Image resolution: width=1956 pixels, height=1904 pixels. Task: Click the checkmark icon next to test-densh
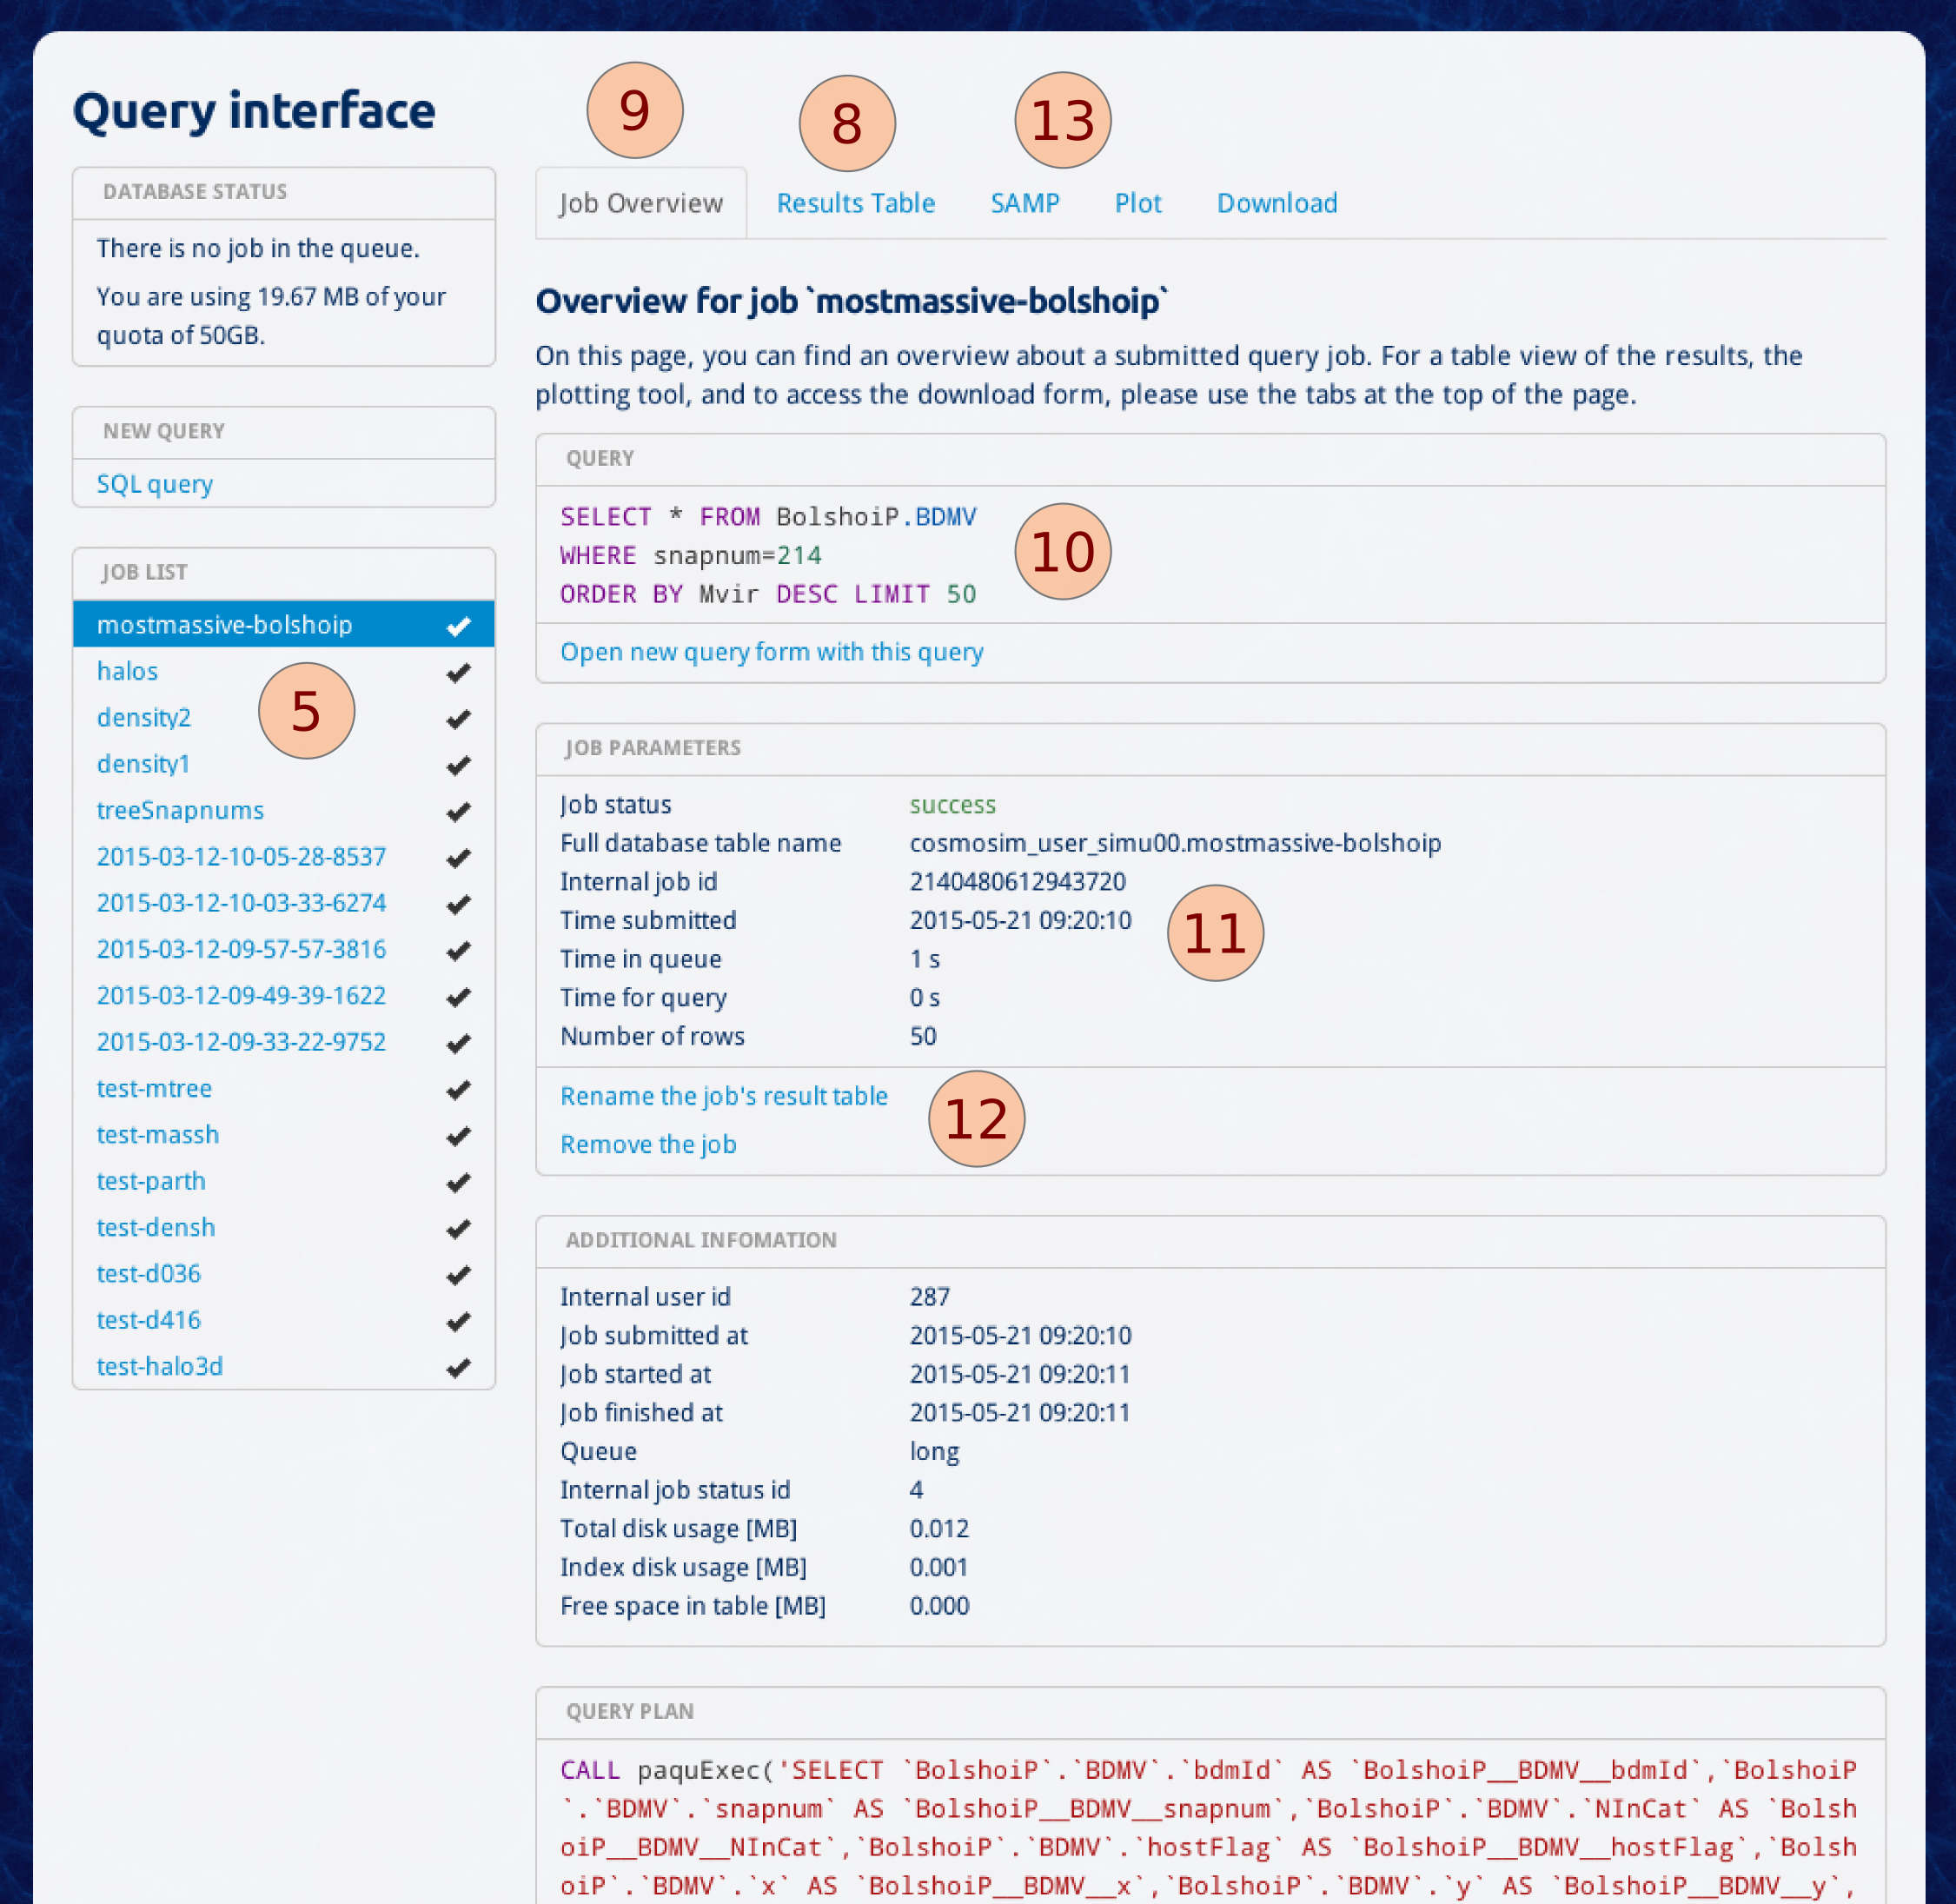click(x=459, y=1228)
